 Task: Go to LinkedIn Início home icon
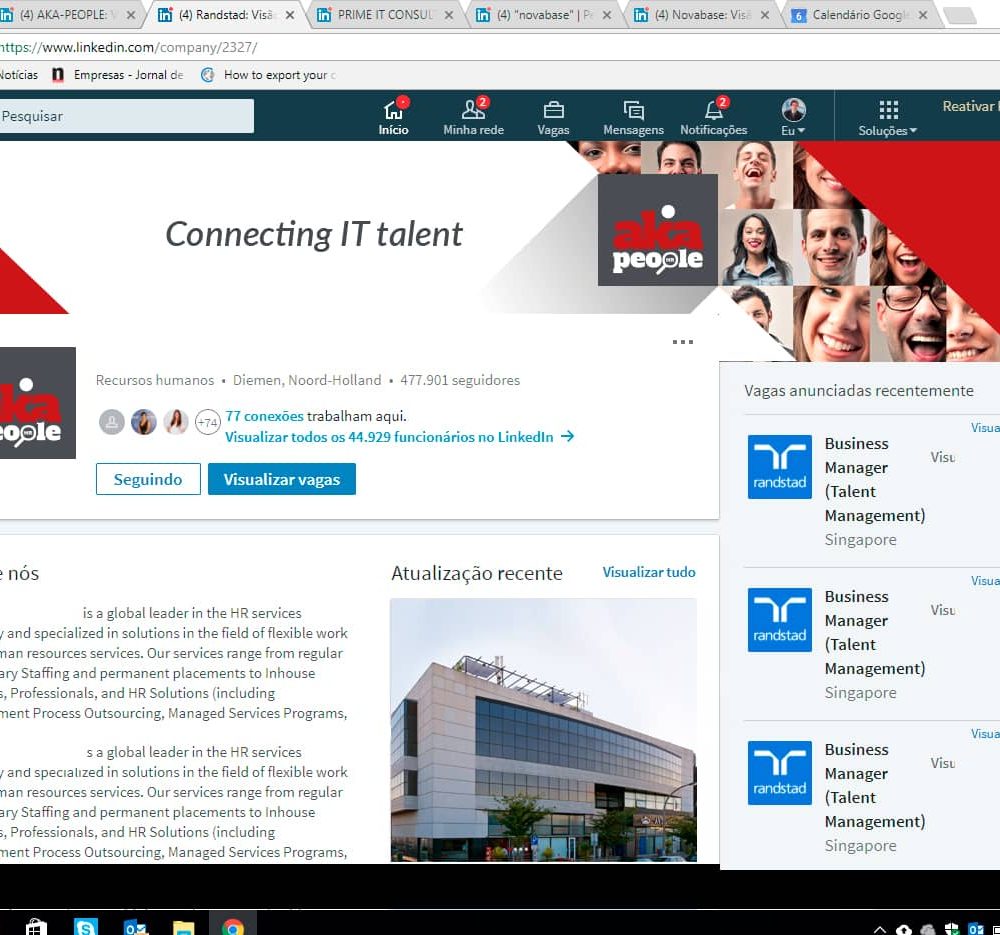click(x=393, y=117)
